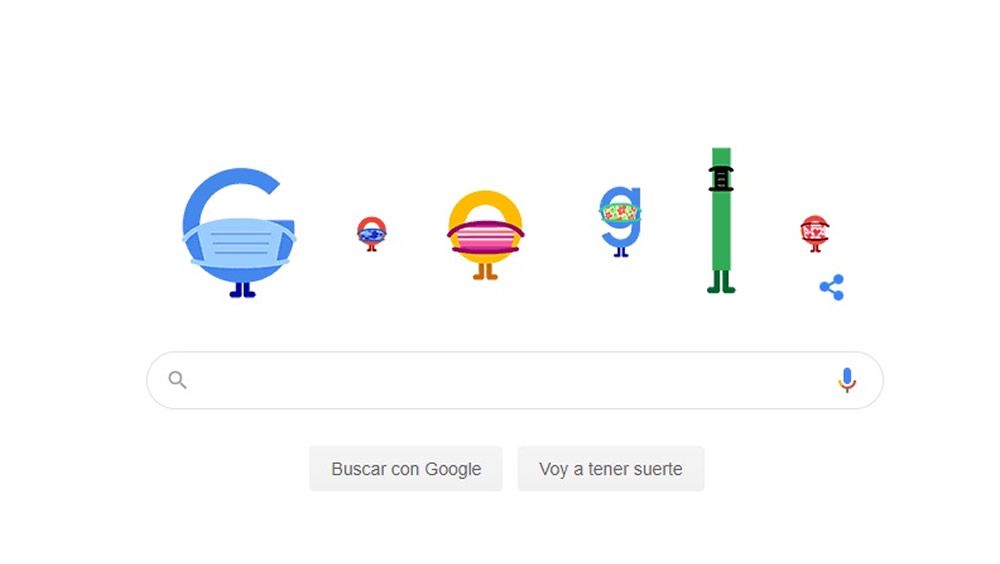Click the light blue surgical mask on G
Viewport: 1000px width, 564px height.
point(239,243)
